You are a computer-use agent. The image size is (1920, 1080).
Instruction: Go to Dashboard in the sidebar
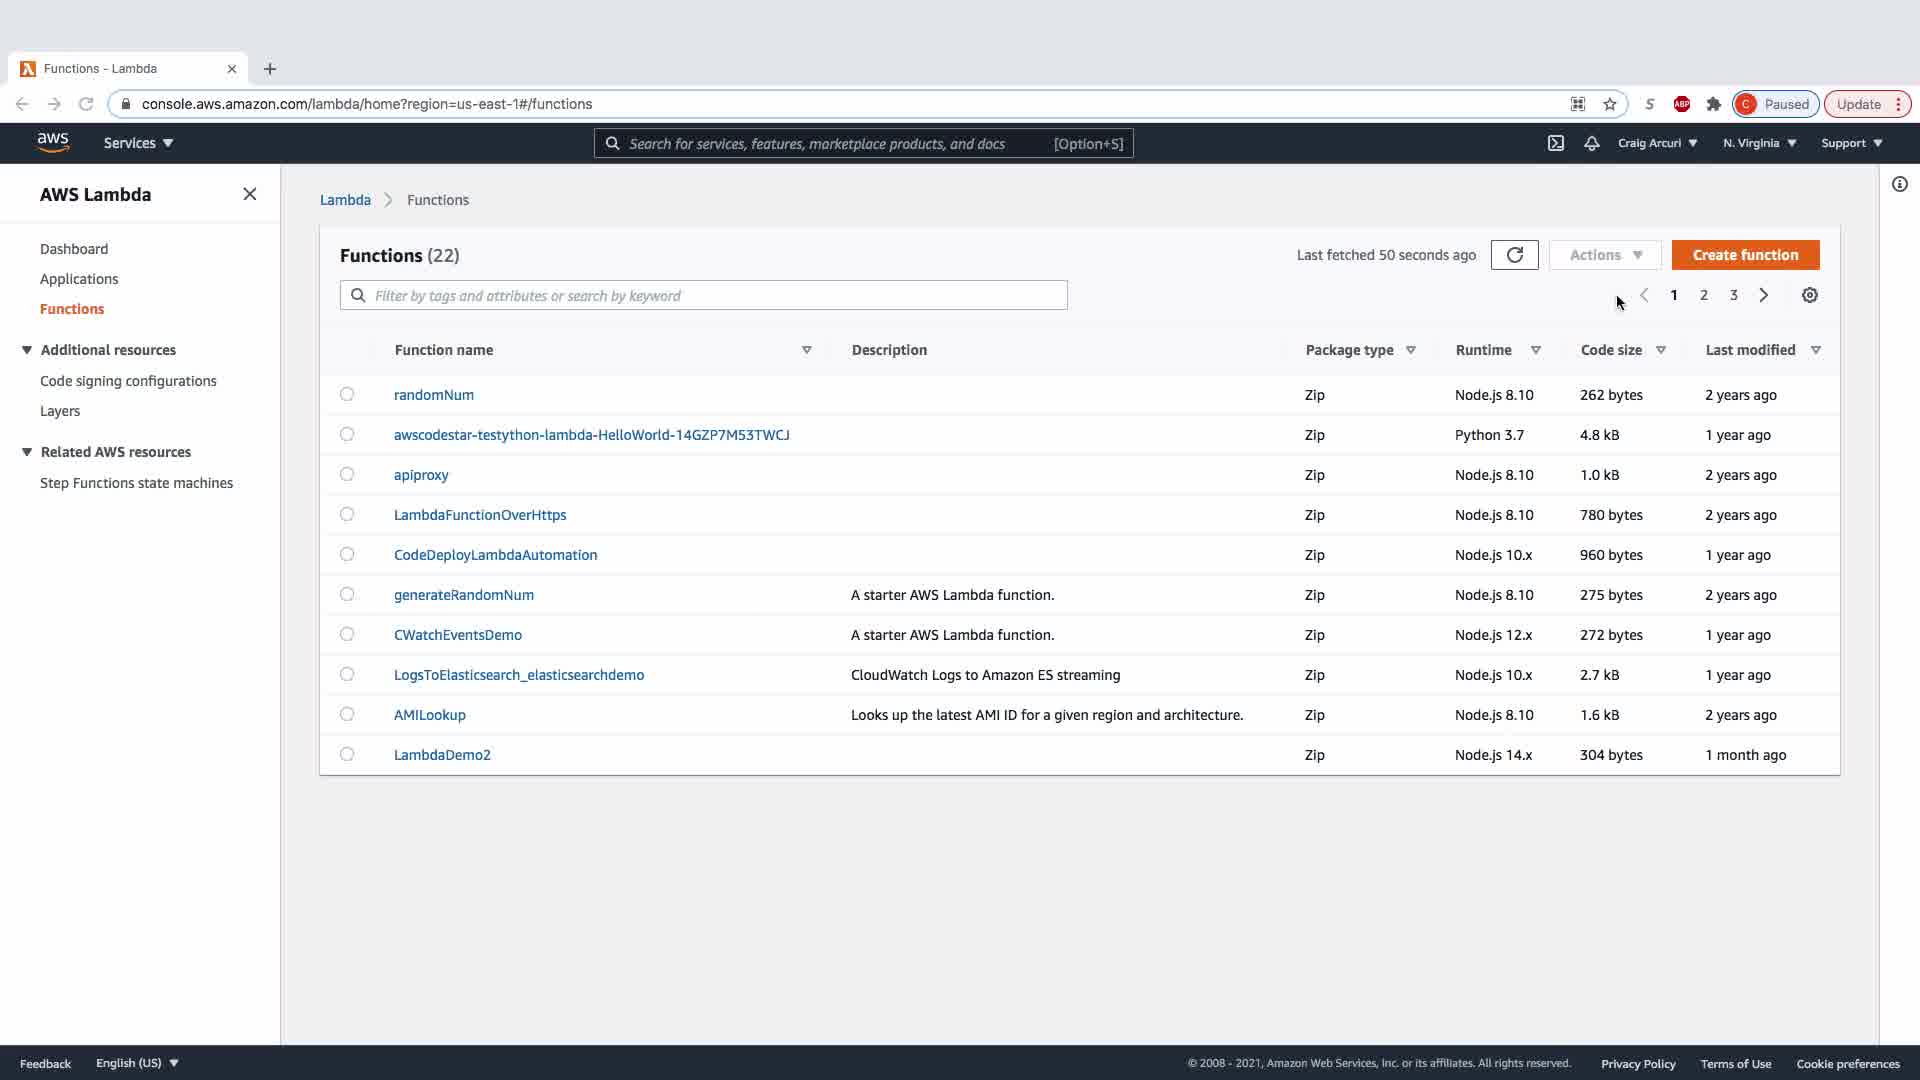(x=74, y=249)
